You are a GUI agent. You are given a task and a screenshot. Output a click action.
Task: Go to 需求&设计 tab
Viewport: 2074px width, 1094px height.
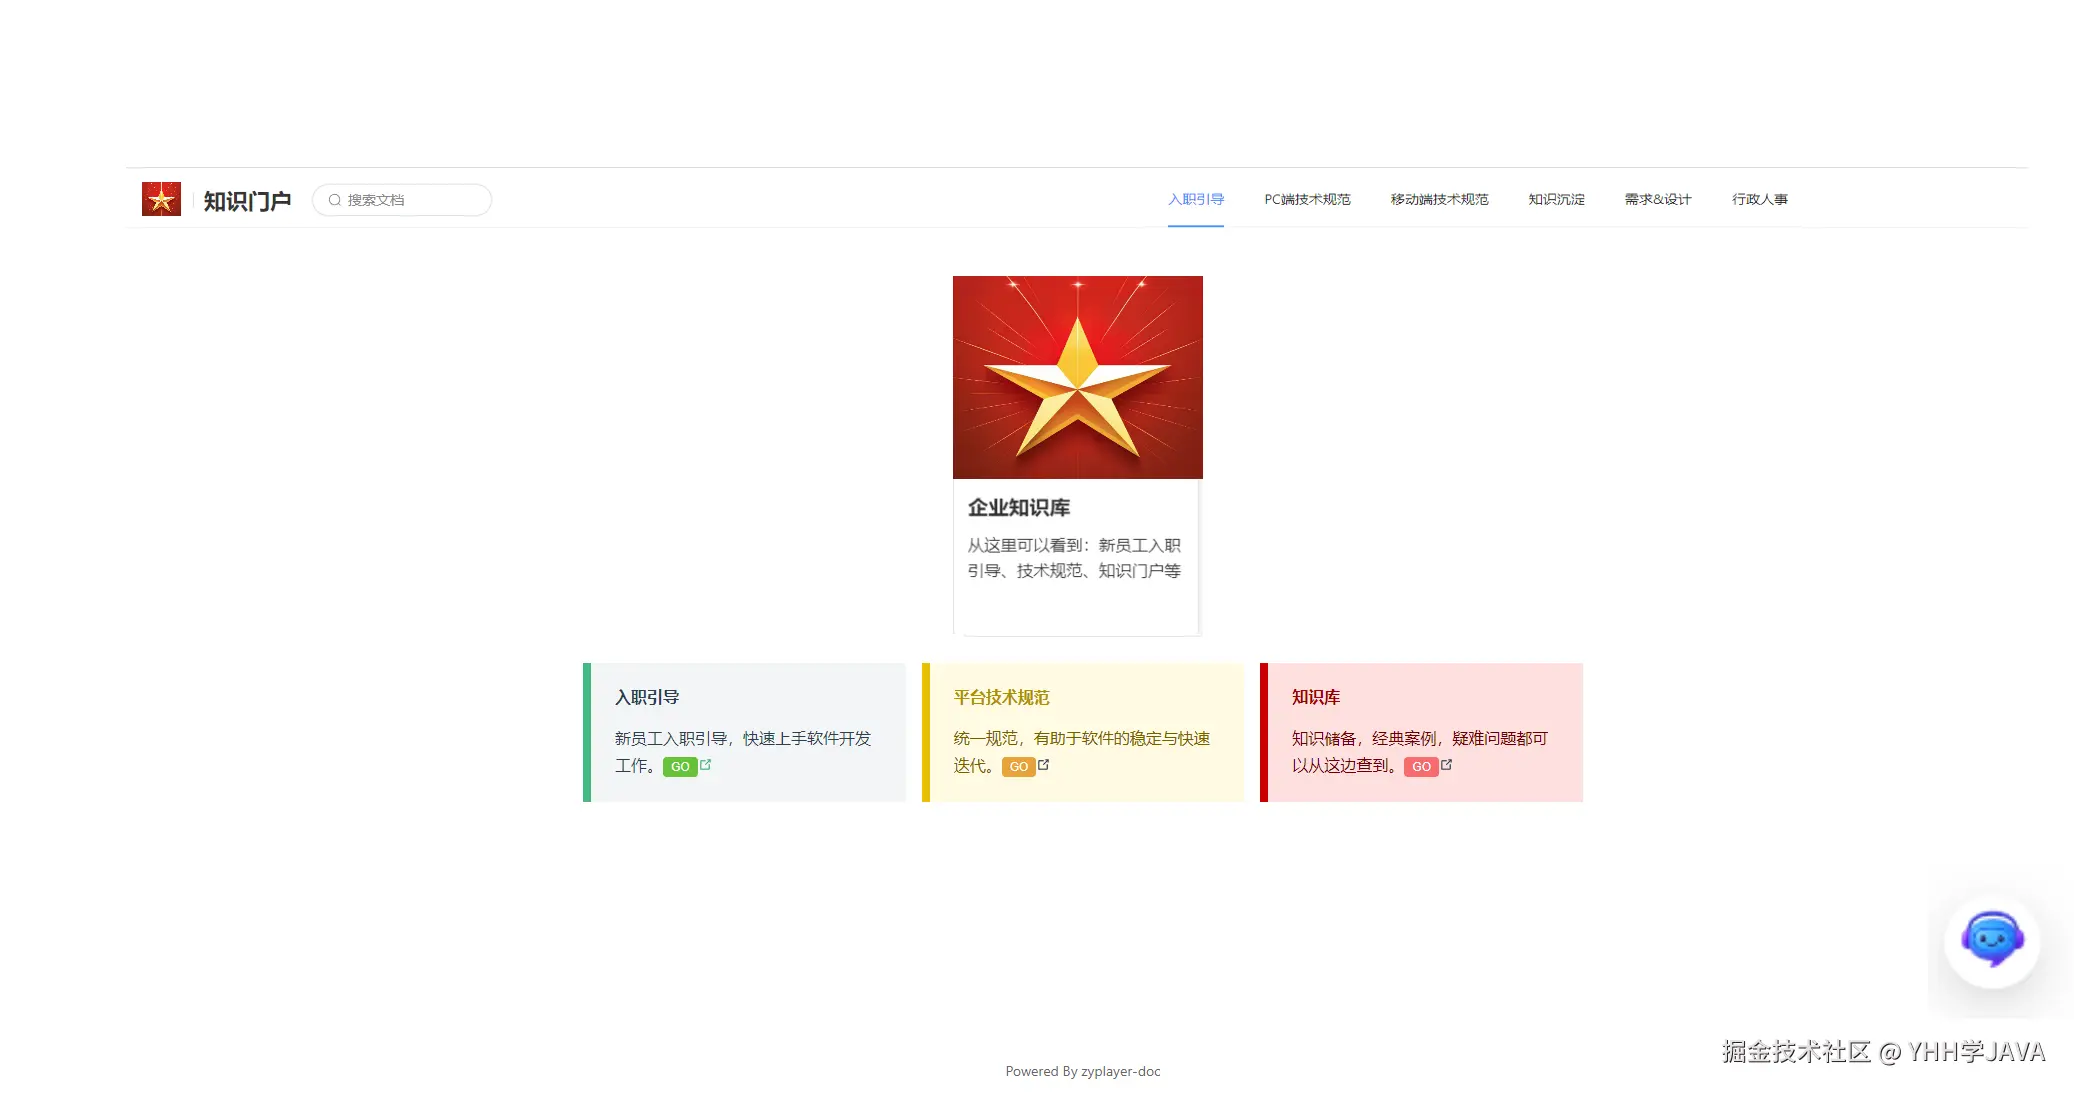(1658, 199)
